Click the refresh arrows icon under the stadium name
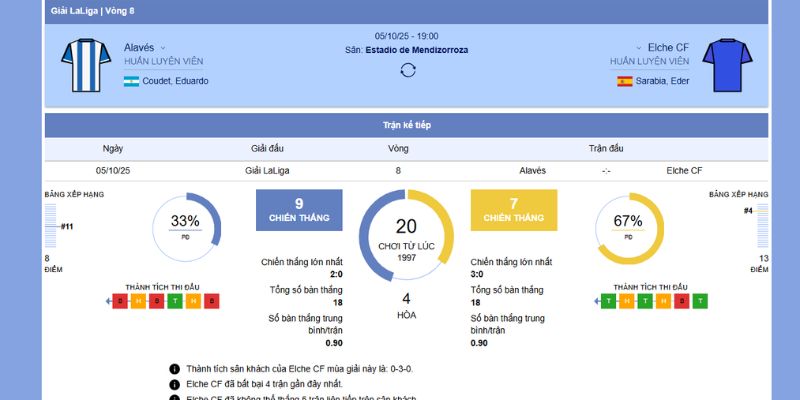The width and height of the screenshot is (800, 400). click(407, 70)
